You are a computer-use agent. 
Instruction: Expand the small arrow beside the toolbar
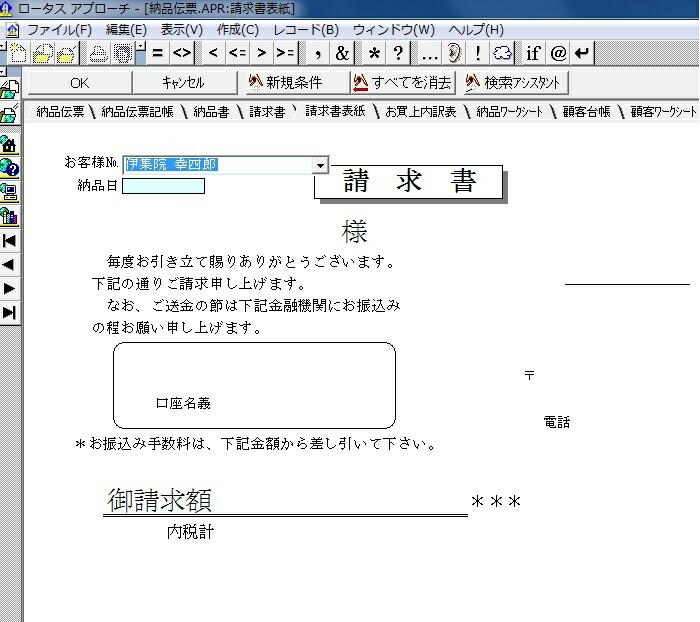point(141,46)
